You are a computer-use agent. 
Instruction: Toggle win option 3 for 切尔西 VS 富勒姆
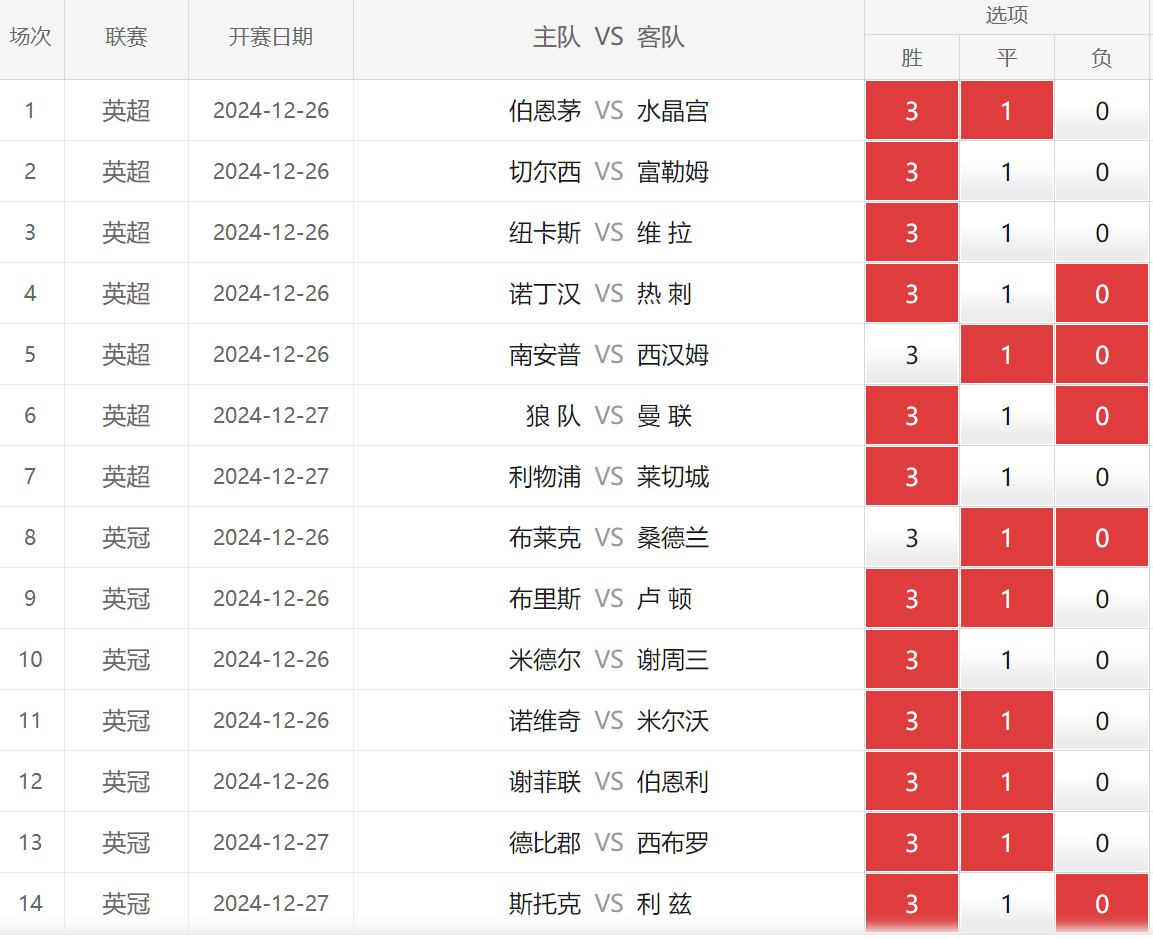(x=912, y=171)
